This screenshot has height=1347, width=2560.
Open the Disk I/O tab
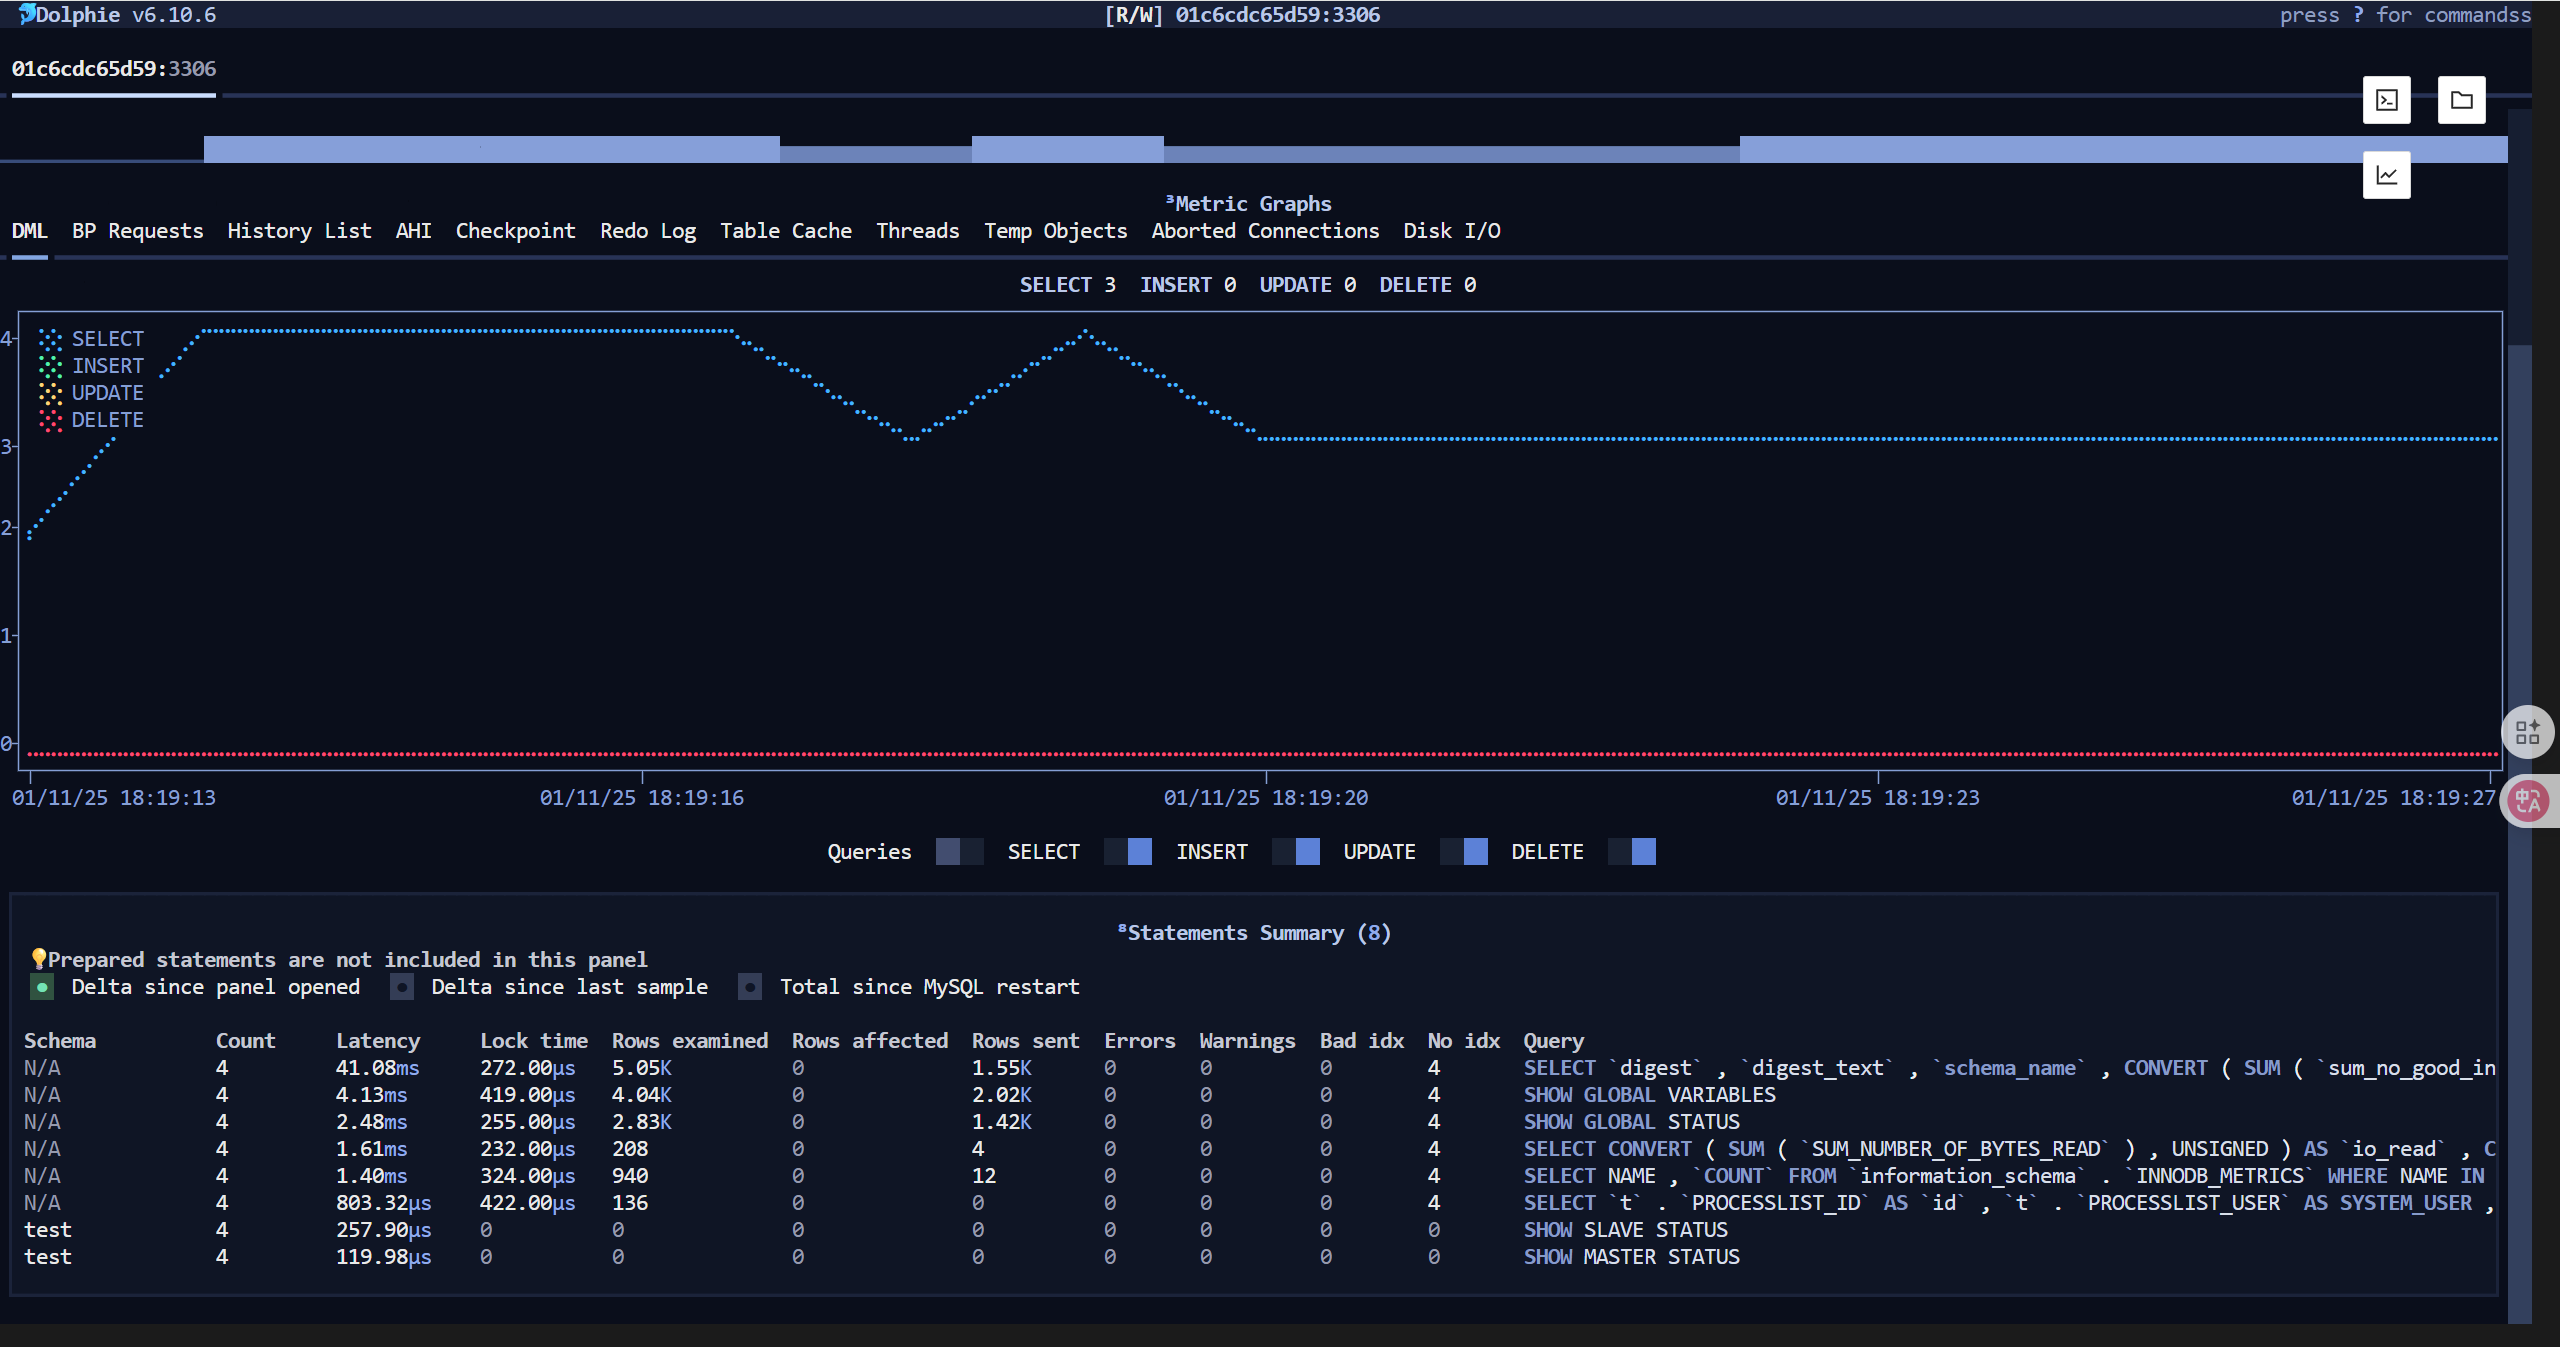[1451, 231]
